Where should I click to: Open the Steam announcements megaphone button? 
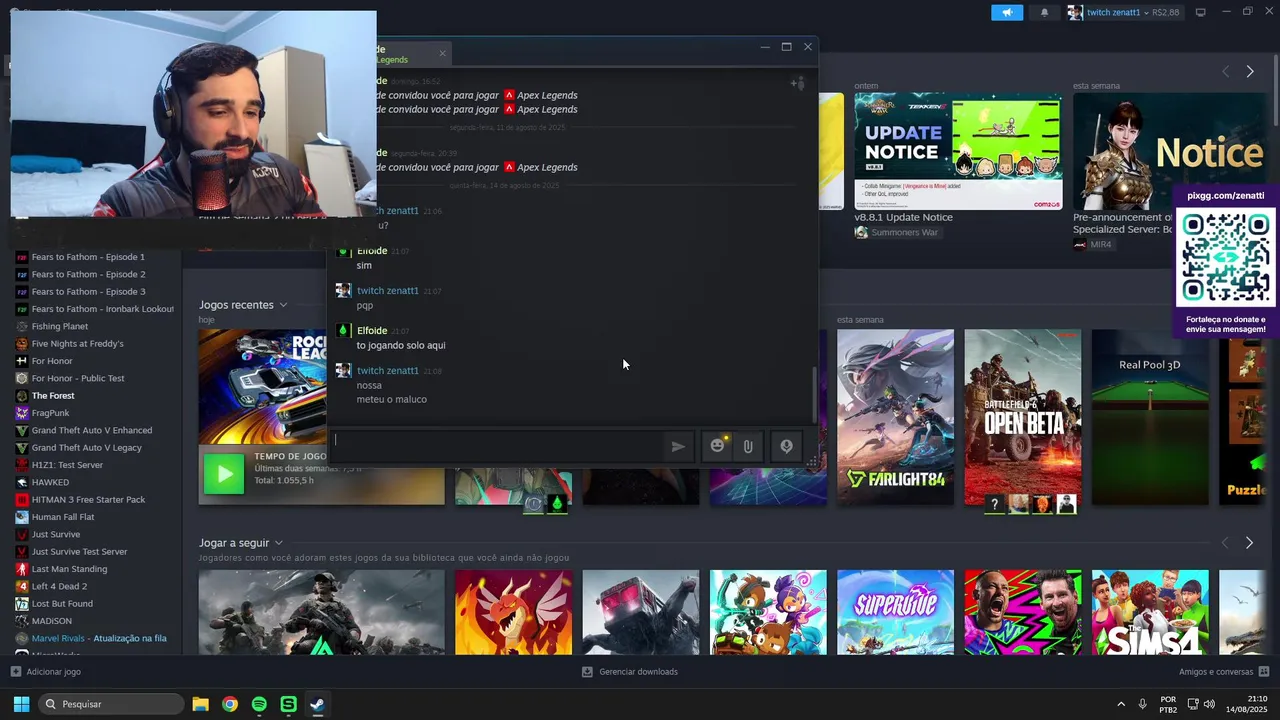point(1007,12)
